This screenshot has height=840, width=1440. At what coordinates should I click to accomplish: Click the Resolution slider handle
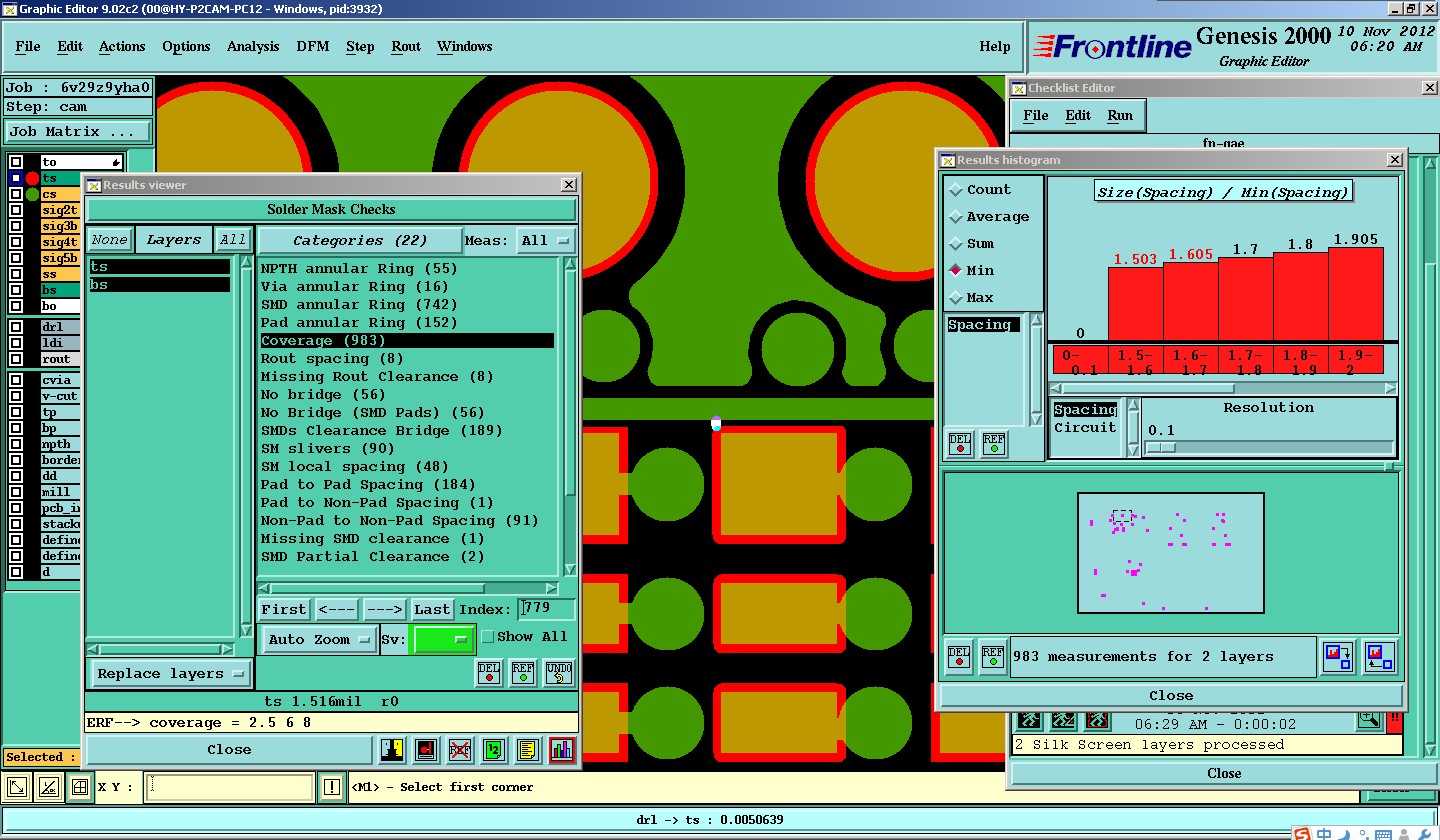[1161, 448]
